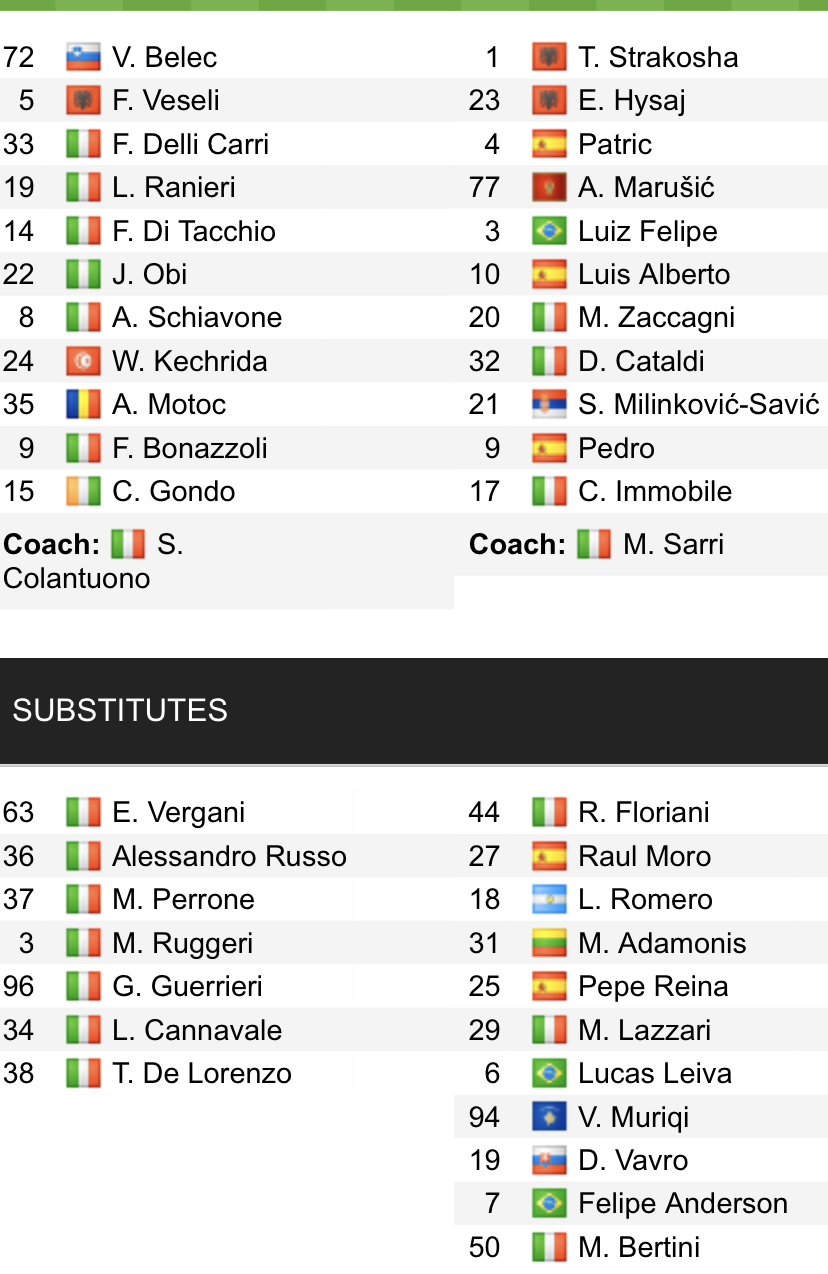Click the Kosovo flag beside V. Muriqi
Viewport: 828px width, 1274px height.
coord(549,1117)
